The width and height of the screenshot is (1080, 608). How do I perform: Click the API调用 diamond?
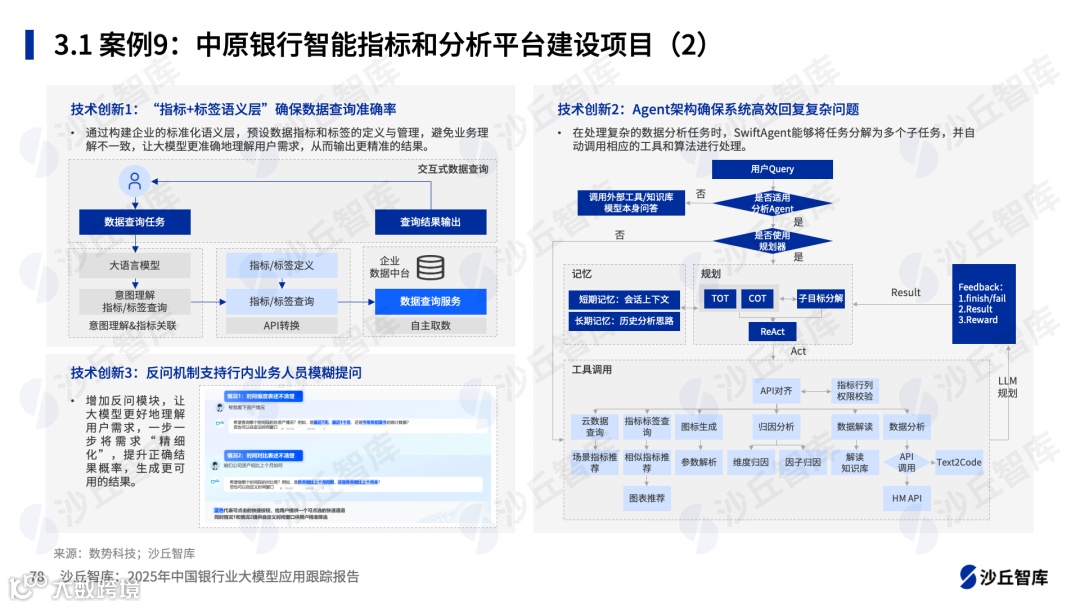907,462
